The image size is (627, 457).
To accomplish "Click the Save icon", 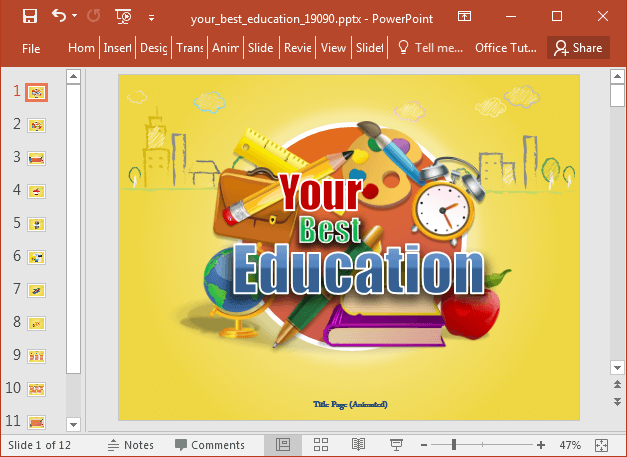I will pyautogui.click(x=30, y=16).
